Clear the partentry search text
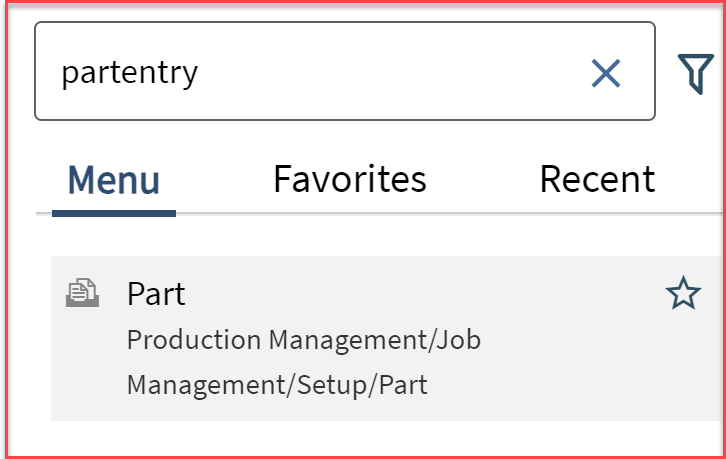Image resolution: width=726 pixels, height=459 pixels. point(606,73)
